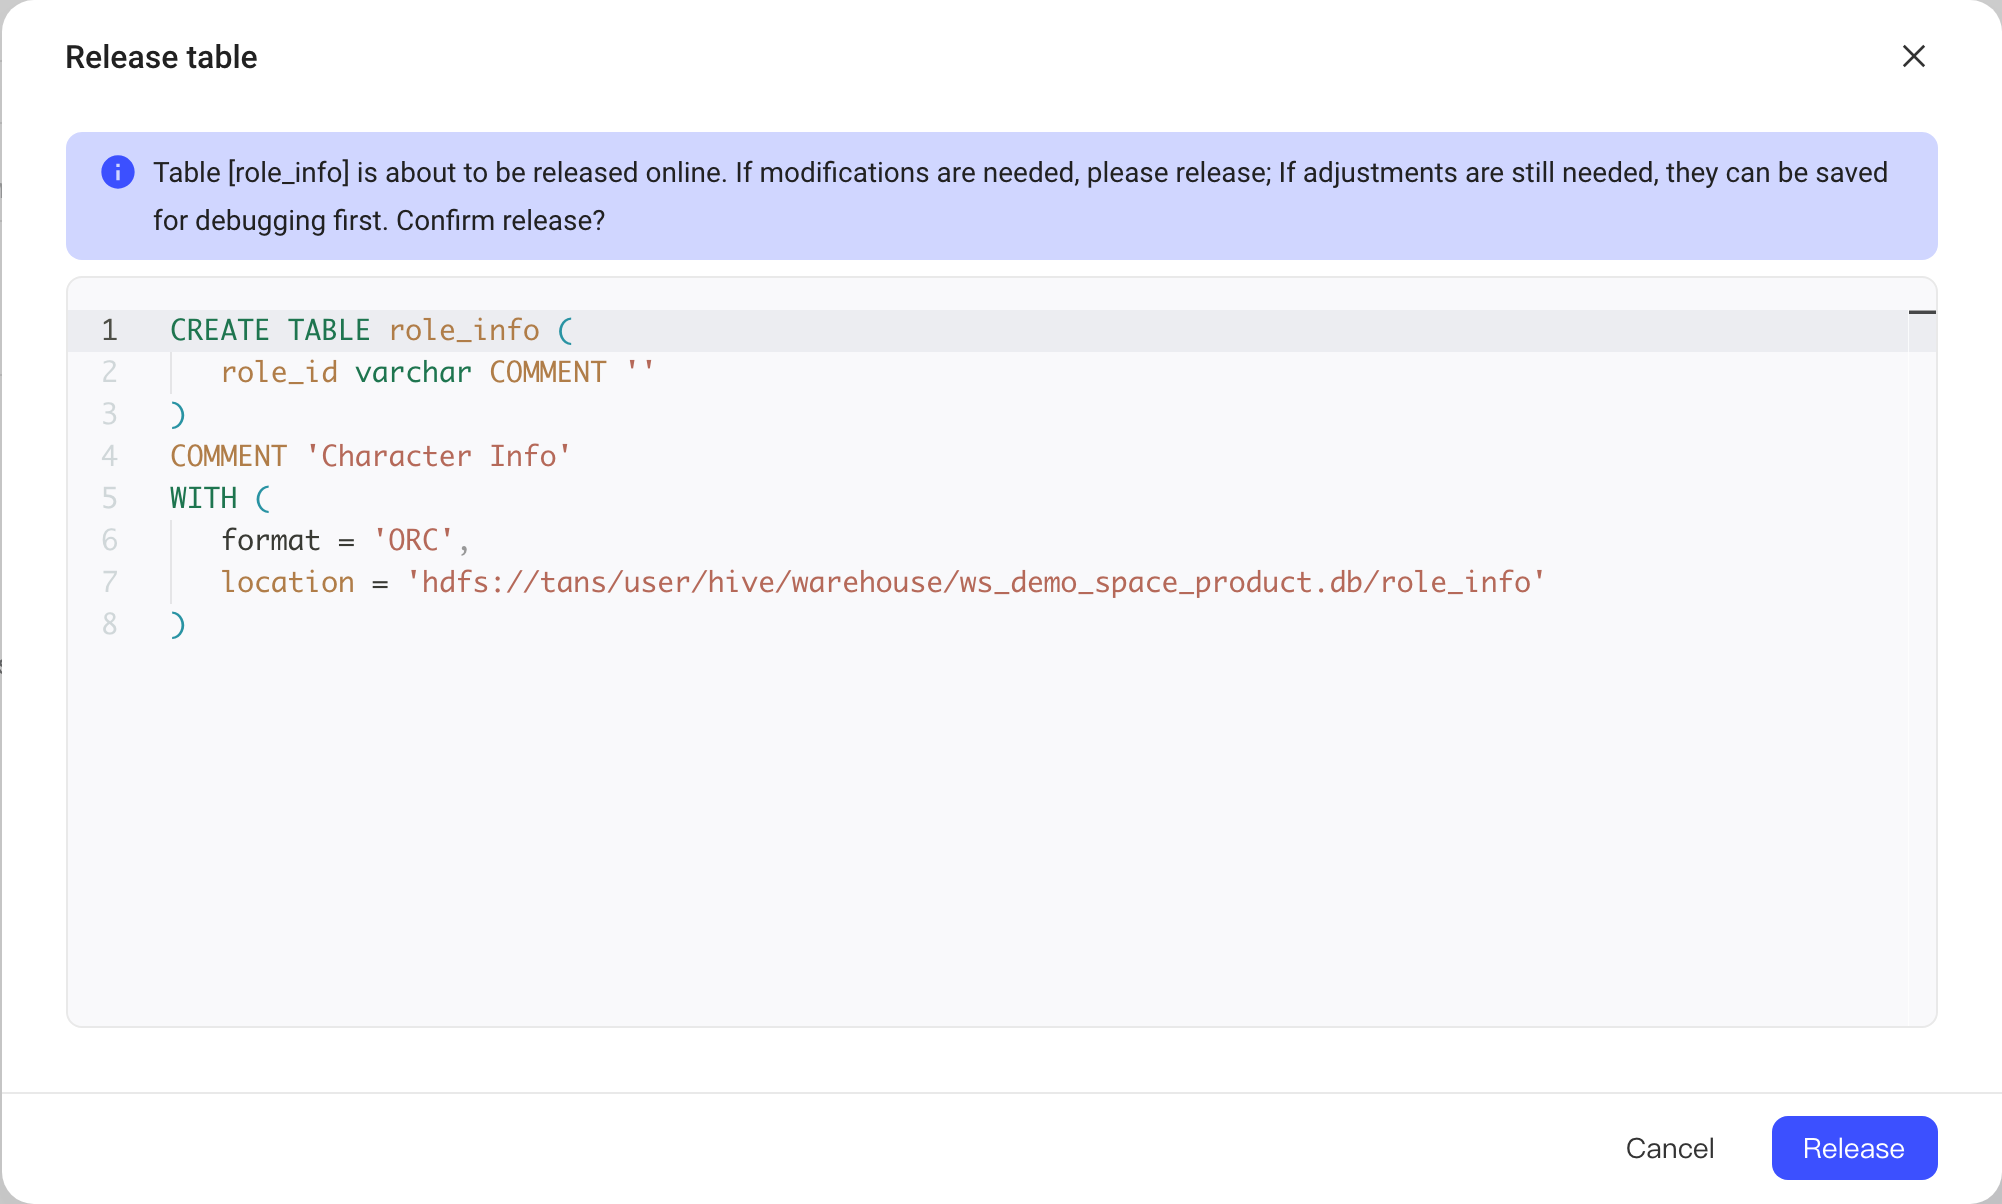Viewport: 2002px width, 1204px height.
Task: Close the Release table dialog
Action: pos(1913,56)
